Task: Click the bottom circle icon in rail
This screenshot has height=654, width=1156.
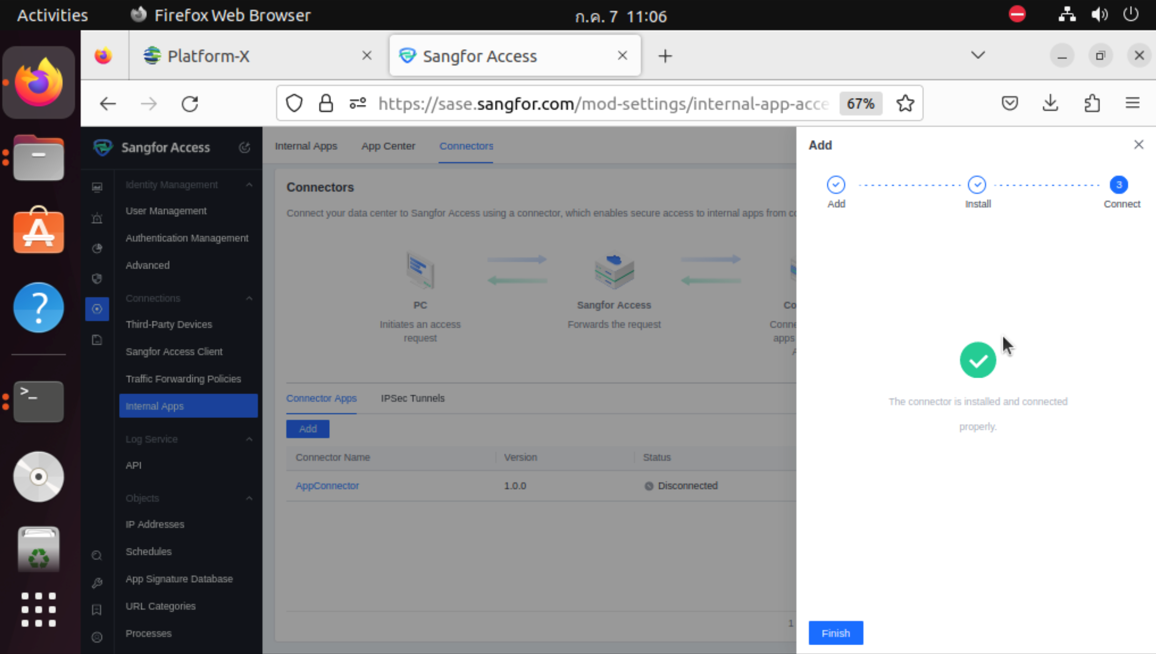Action: pyautogui.click(x=97, y=637)
